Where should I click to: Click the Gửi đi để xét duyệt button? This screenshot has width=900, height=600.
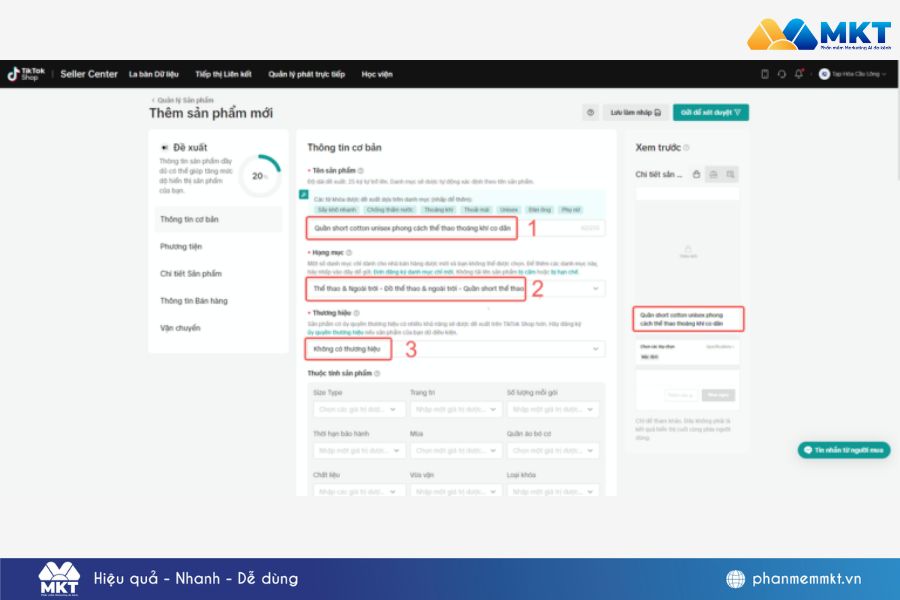(711, 113)
